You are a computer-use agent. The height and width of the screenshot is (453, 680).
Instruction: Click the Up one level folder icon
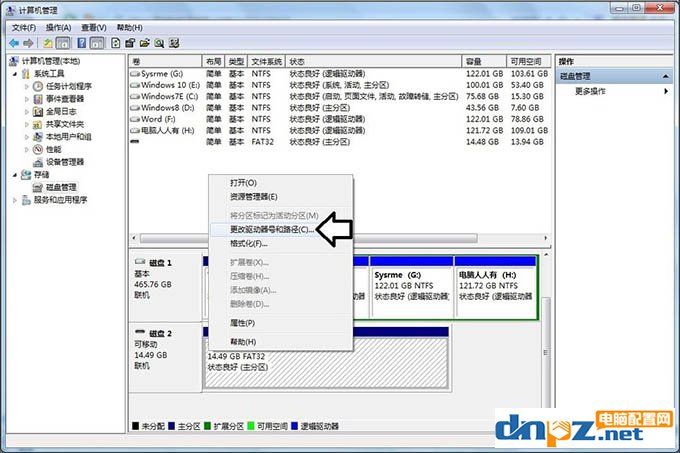pyautogui.click(x=48, y=43)
